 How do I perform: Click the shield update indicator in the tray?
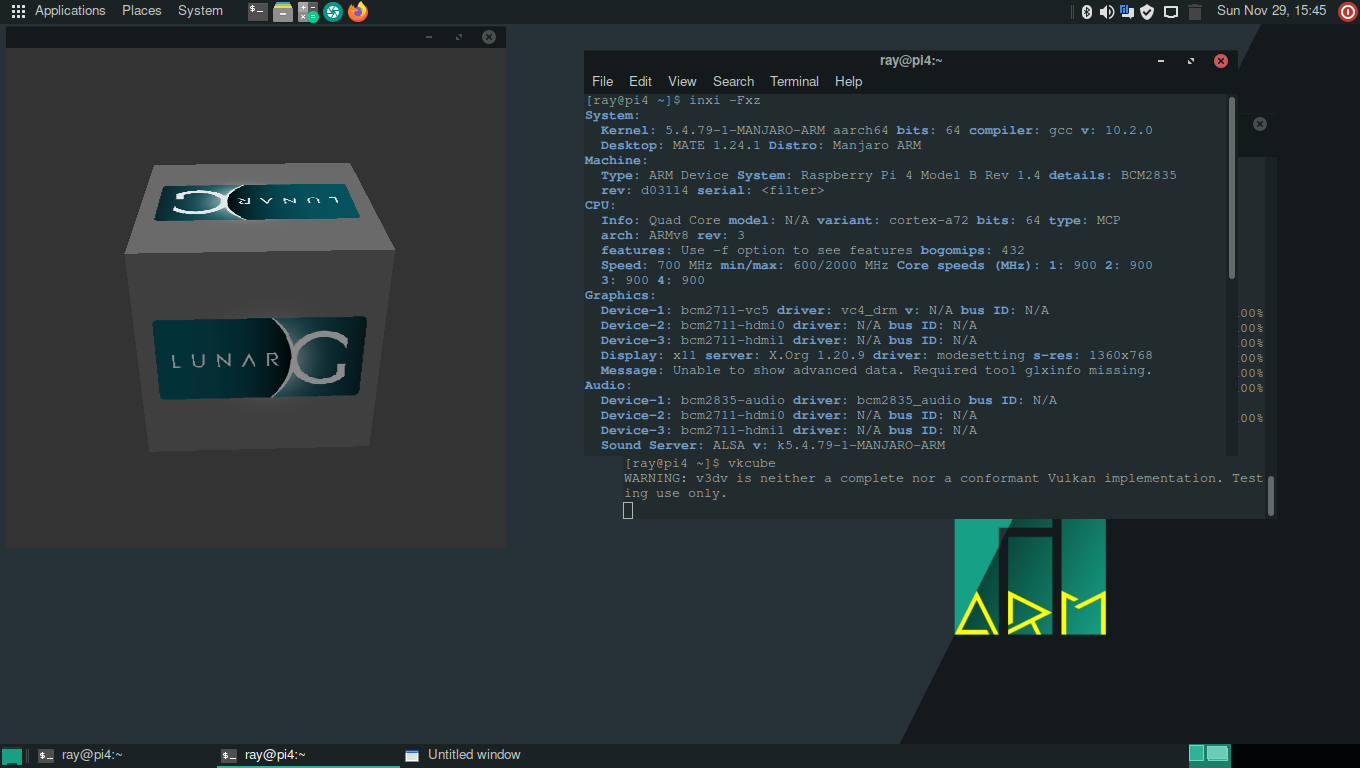(1147, 12)
